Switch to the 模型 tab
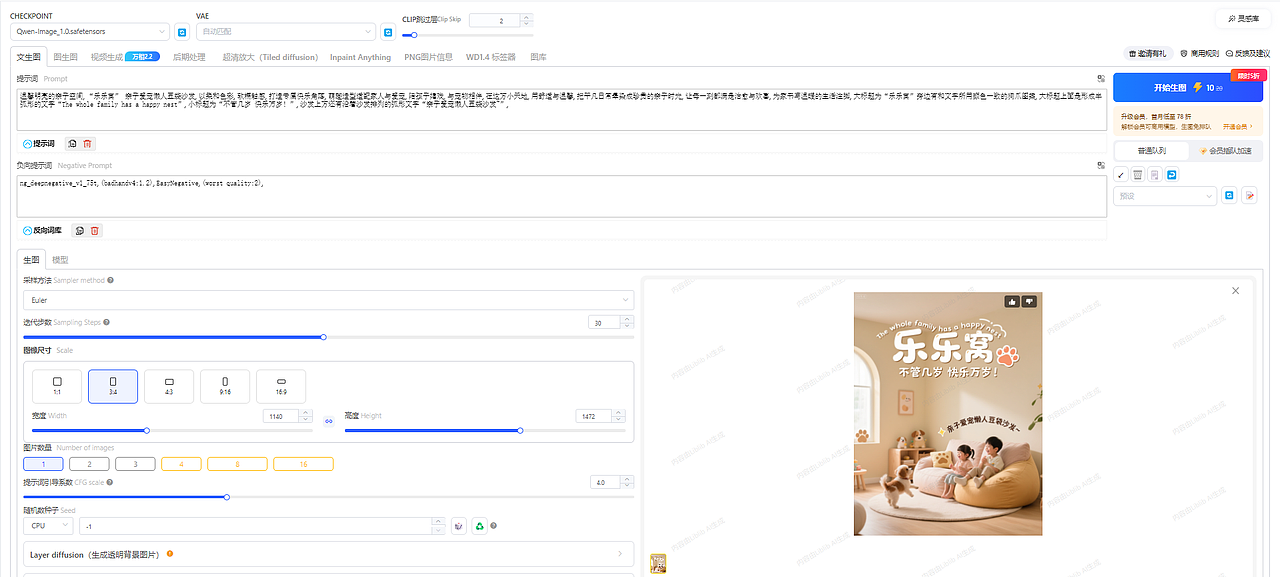 pos(59,259)
